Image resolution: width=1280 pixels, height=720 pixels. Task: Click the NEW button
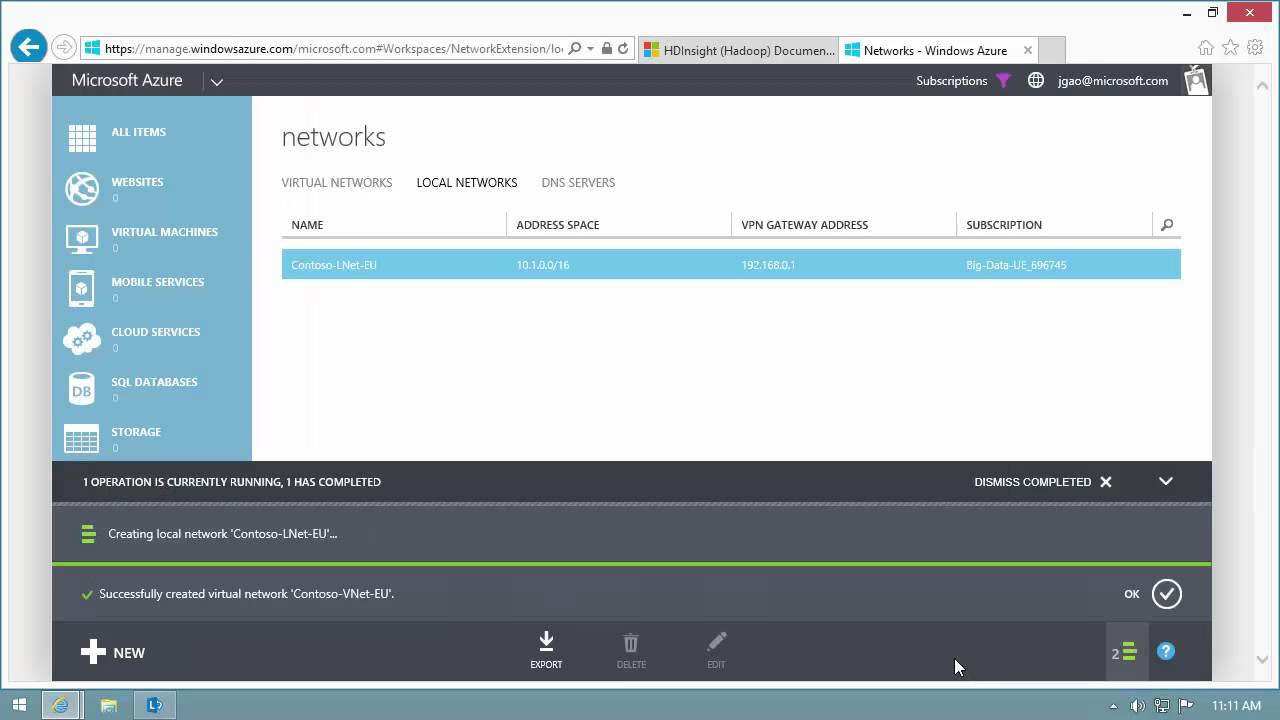point(113,652)
